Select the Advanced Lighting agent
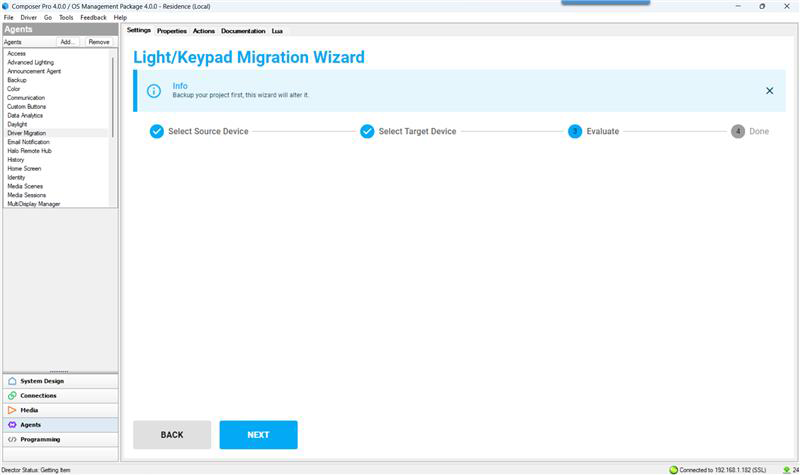 pyautogui.click(x=30, y=62)
